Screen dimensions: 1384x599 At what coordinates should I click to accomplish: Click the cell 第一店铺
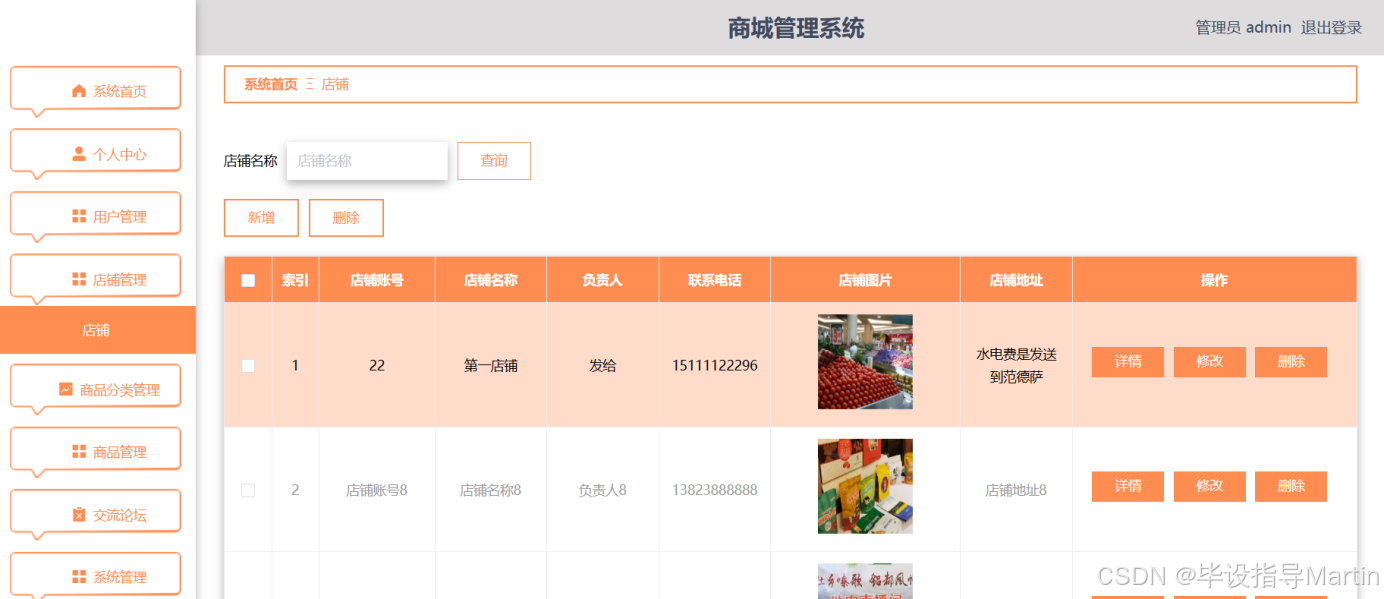coord(491,366)
